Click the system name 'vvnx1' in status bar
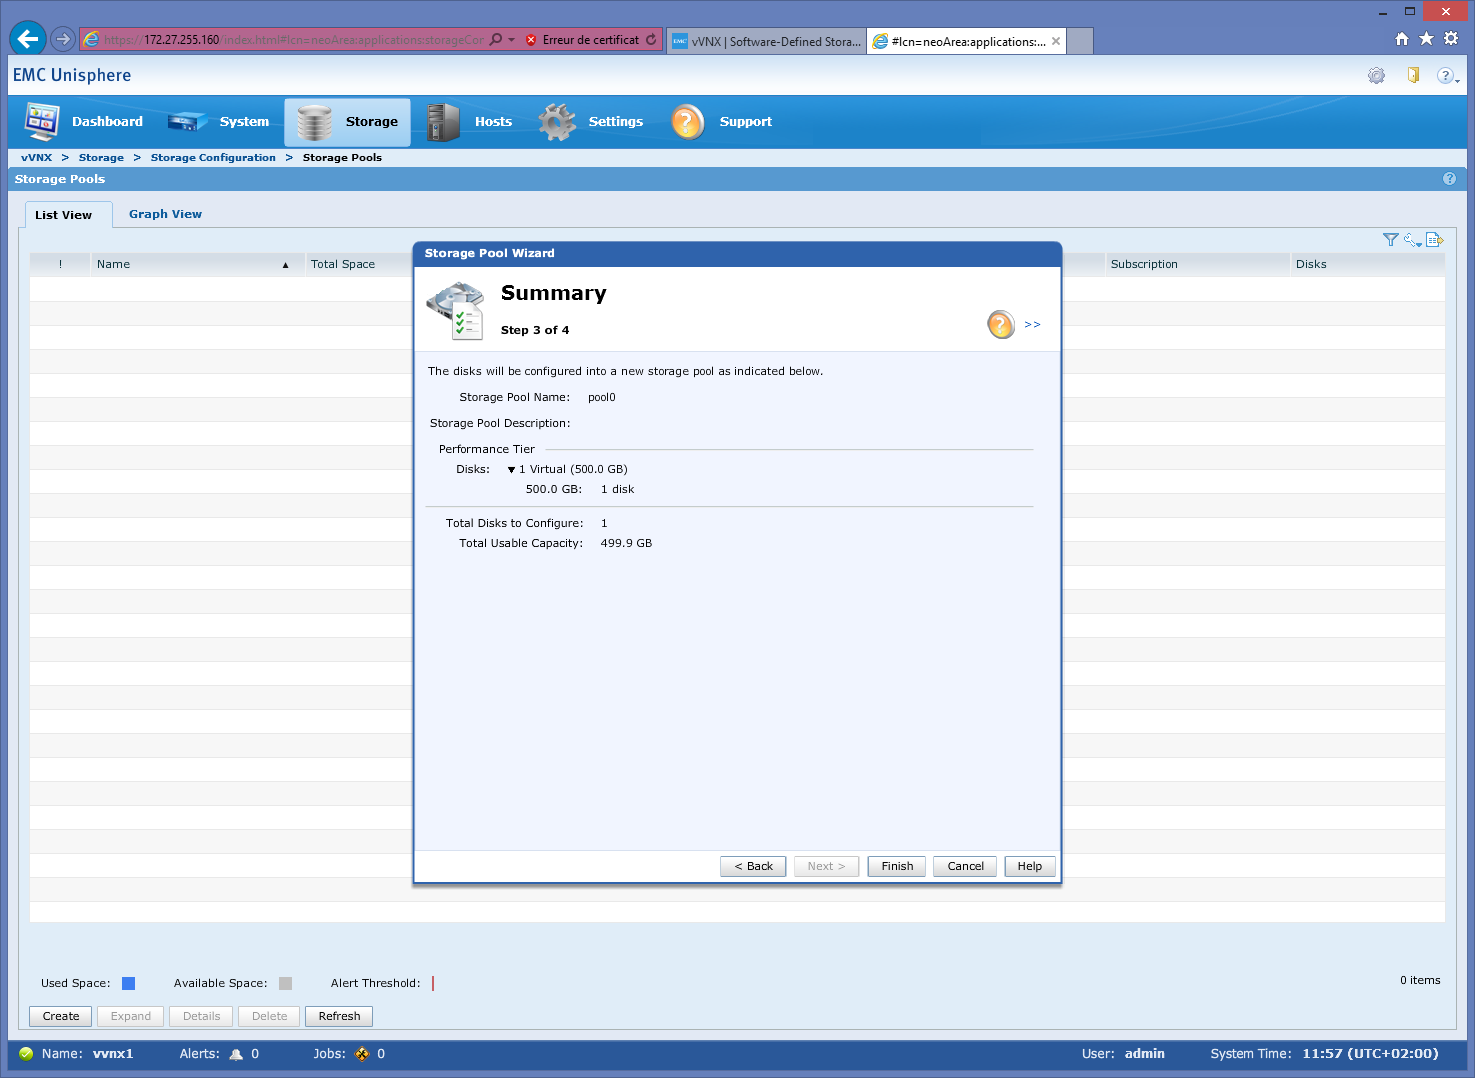 pyautogui.click(x=113, y=1054)
